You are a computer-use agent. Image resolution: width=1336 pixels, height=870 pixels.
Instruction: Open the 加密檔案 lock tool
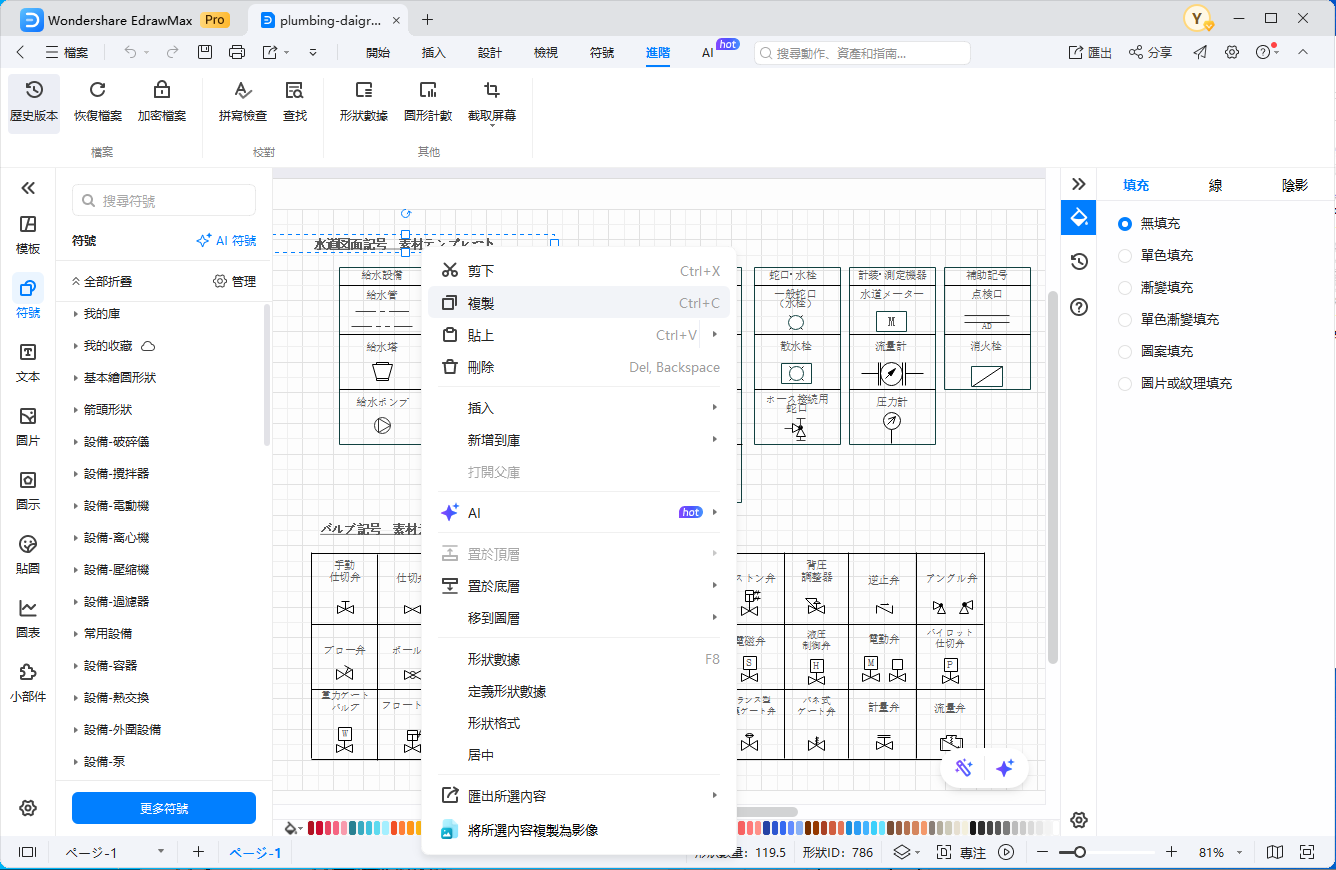point(162,102)
